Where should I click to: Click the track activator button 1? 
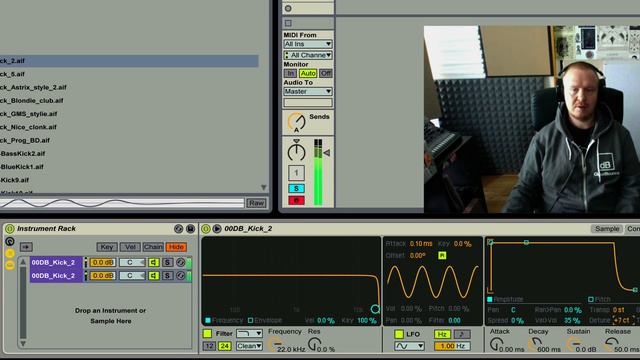tap(296, 173)
